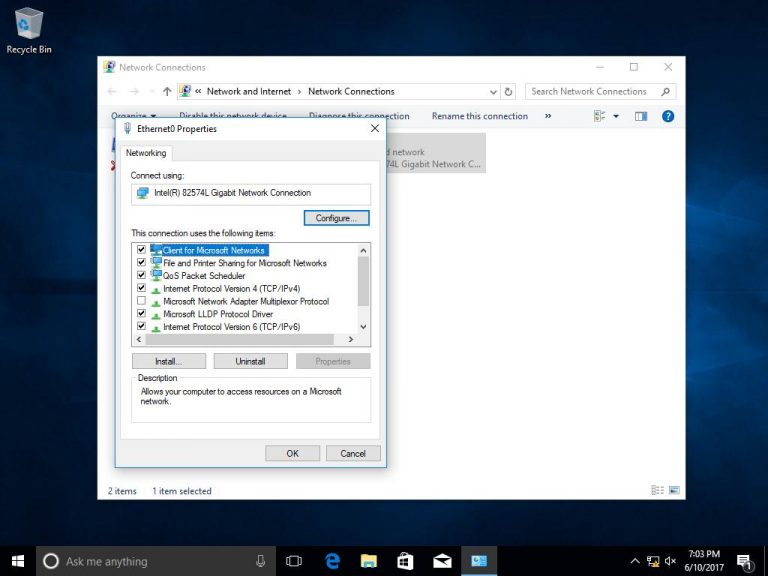Uncheck Client for Microsoft Networks

[x=141, y=250]
